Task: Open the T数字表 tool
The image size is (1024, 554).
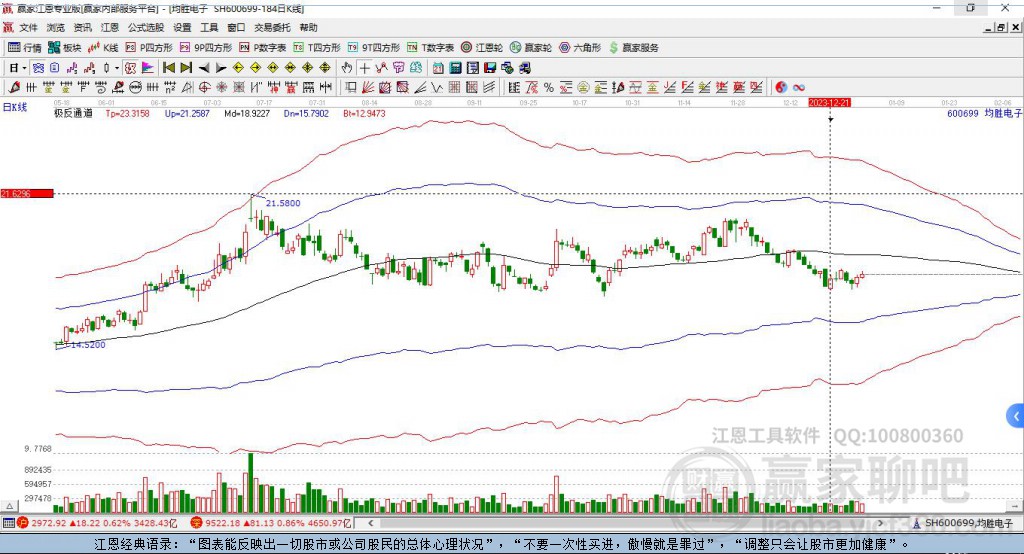Action: (x=430, y=48)
